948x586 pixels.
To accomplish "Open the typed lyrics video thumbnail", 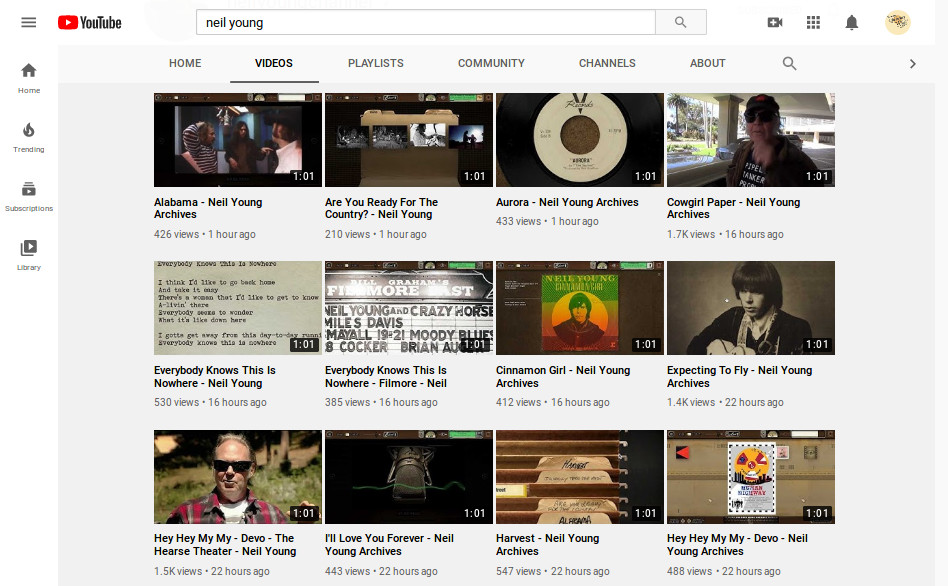I will 238,308.
